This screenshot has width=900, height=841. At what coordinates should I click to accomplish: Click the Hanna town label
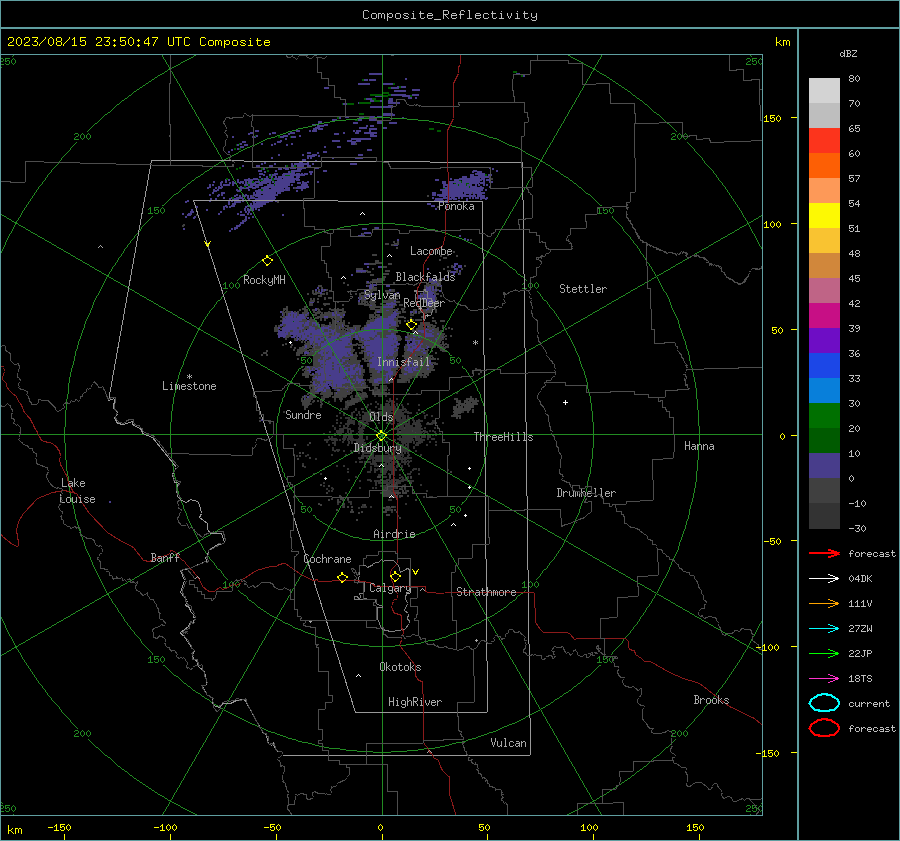coord(699,446)
